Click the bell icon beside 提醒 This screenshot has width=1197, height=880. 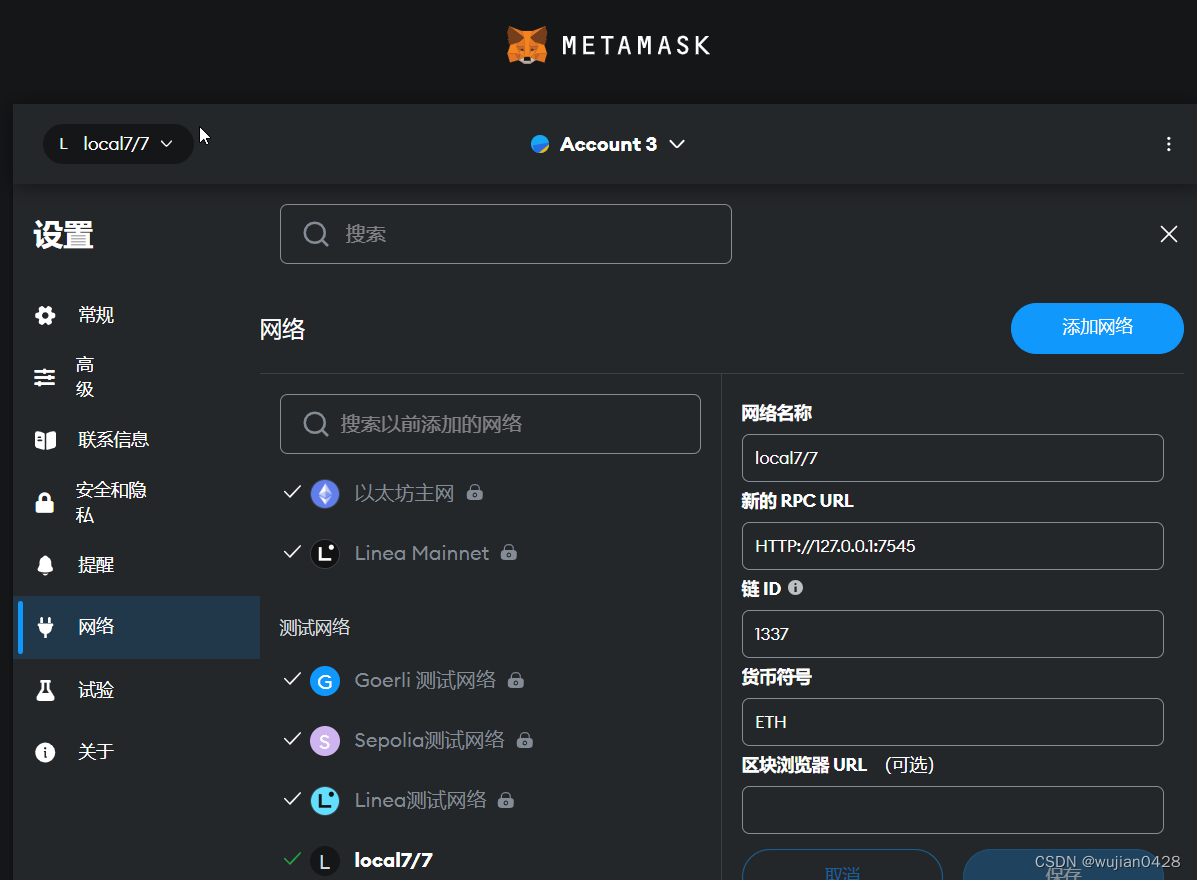[x=45, y=565]
